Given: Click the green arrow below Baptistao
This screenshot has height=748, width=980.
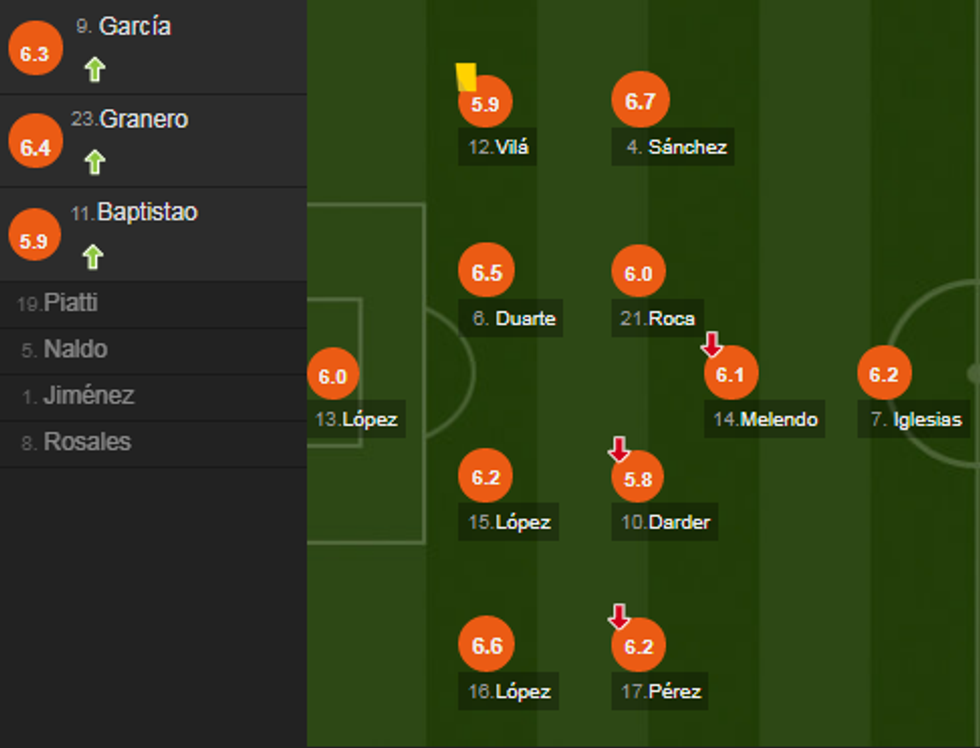Looking at the screenshot, I should pos(93,257).
